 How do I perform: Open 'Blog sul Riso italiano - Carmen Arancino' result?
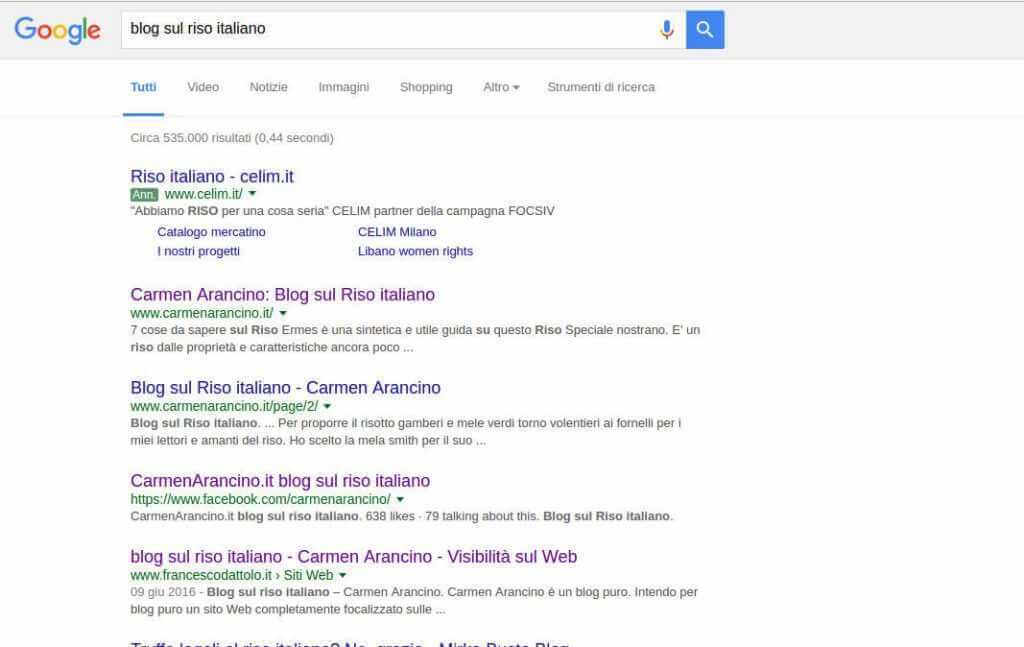[285, 388]
